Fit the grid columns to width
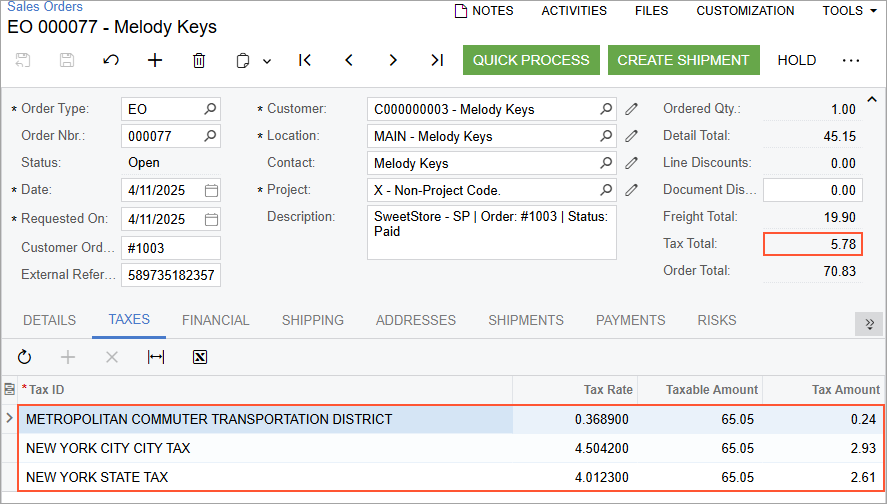Viewport: 887px width, 504px height. [156, 357]
